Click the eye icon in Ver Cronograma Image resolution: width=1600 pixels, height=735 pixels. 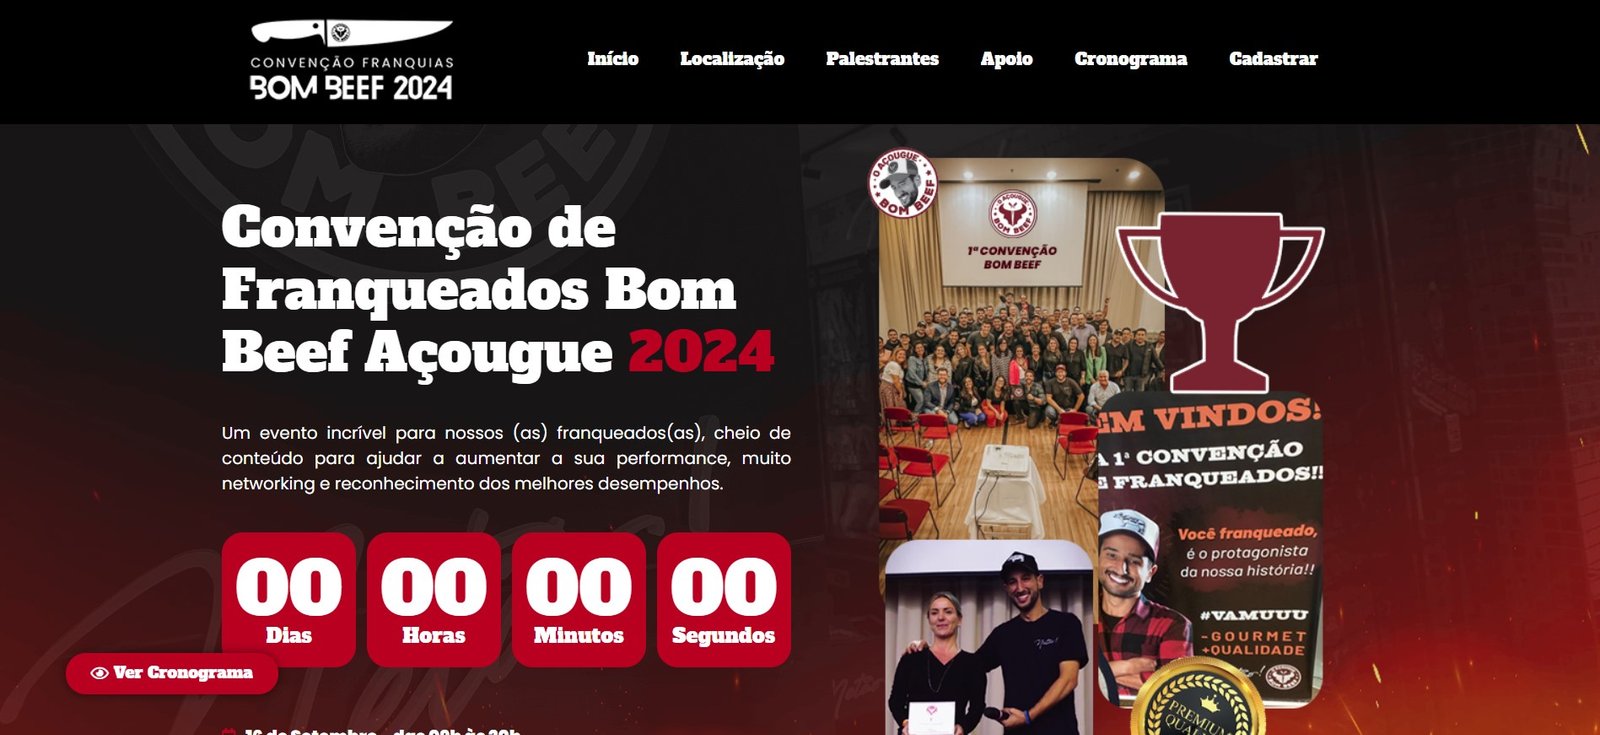point(99,673)
